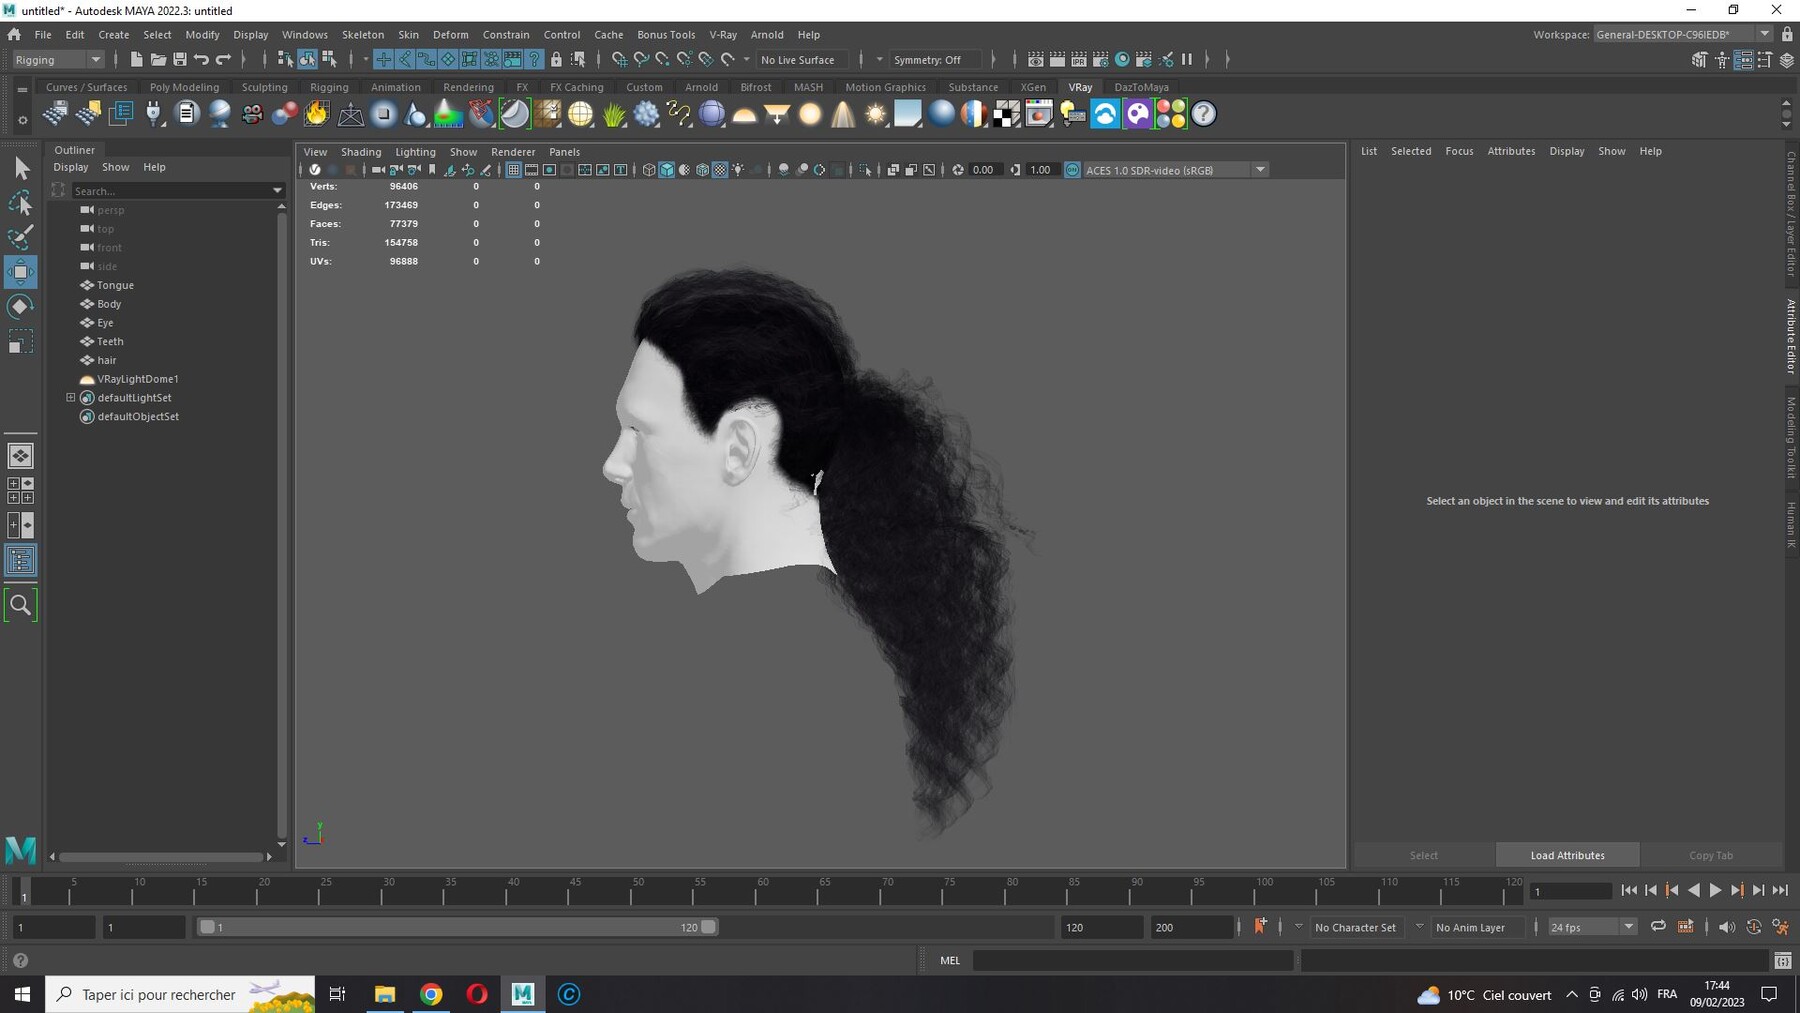Switch to the XGen shelf tab
1800x1013 pixels.
pos(1033,87)
